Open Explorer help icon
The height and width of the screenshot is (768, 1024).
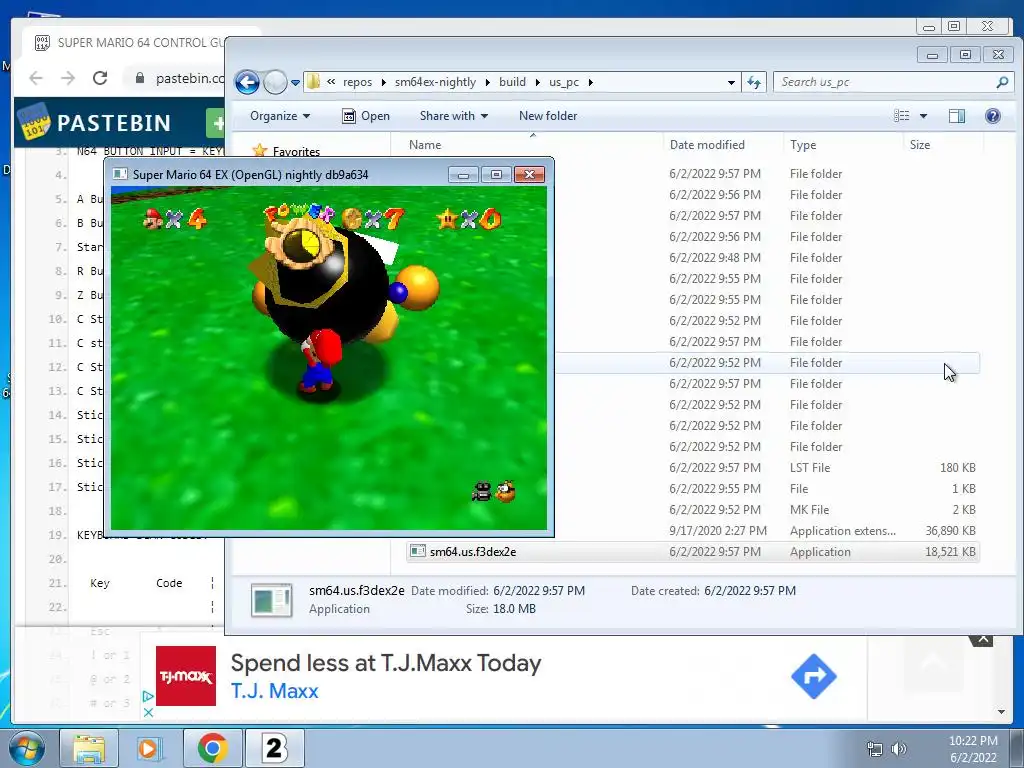click(993, 116)
